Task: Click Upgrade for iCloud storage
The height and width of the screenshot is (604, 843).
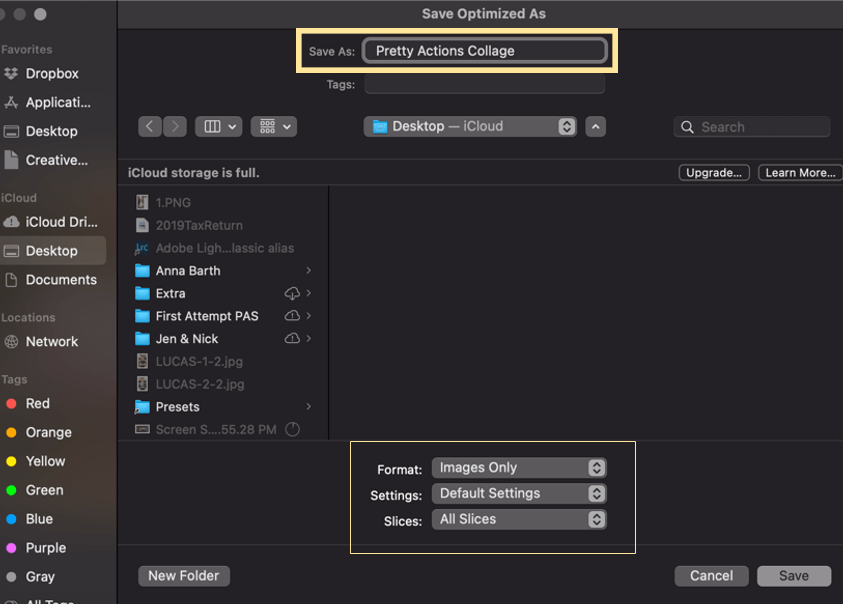Action: tap(713, 172)
